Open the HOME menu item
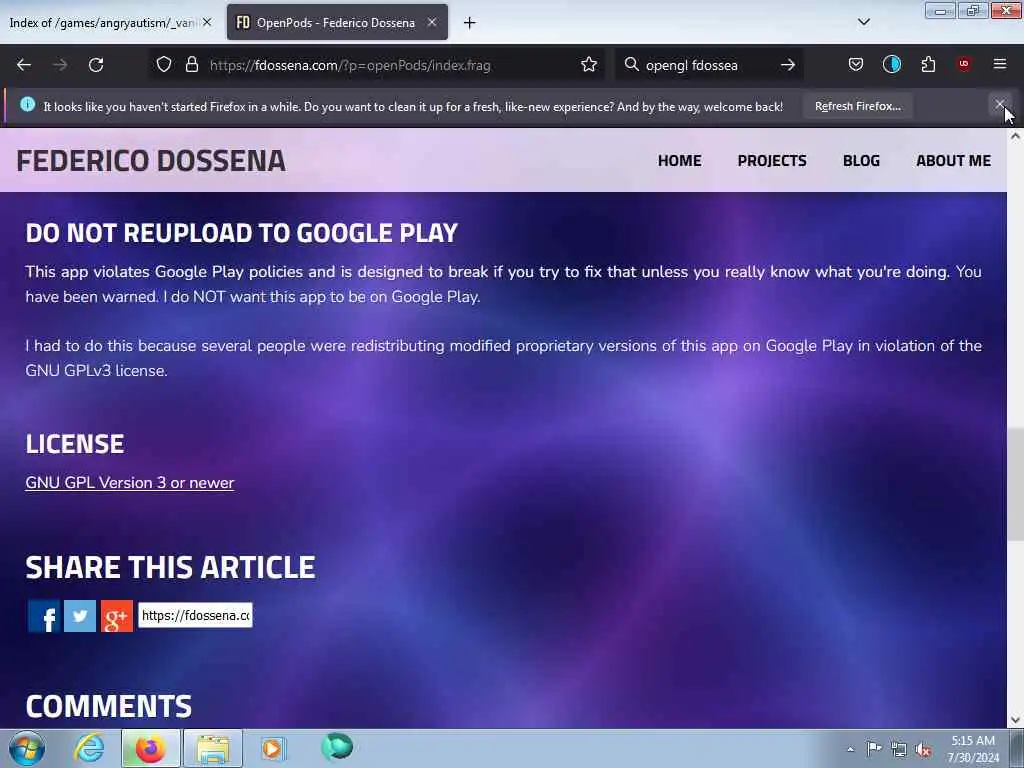This screenshot has height=768, width=1024. tap(679, 161)
